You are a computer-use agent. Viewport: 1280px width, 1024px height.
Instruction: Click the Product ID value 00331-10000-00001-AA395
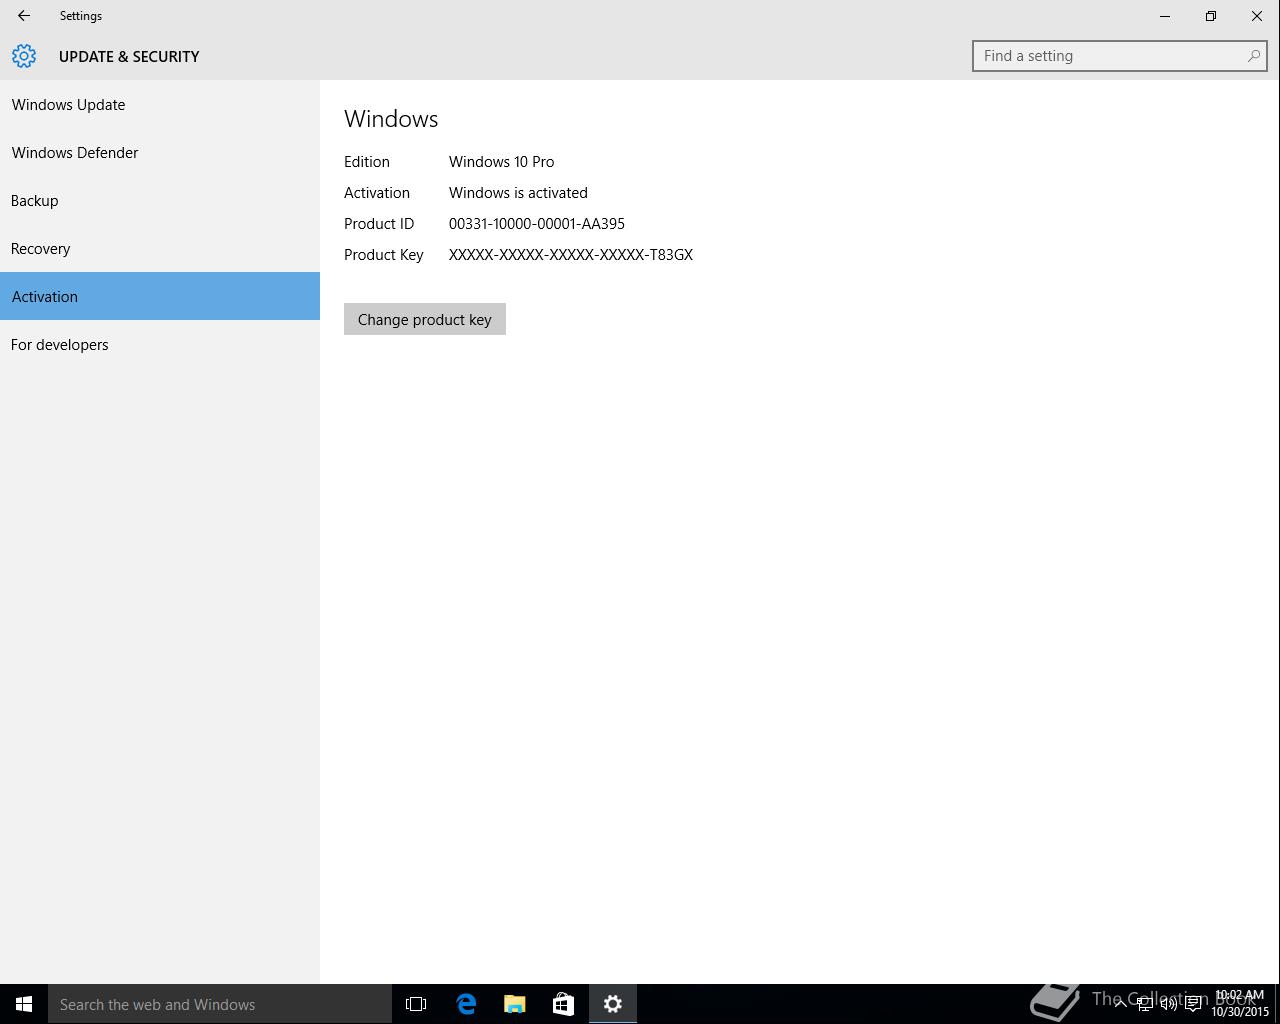click(537, 224)
